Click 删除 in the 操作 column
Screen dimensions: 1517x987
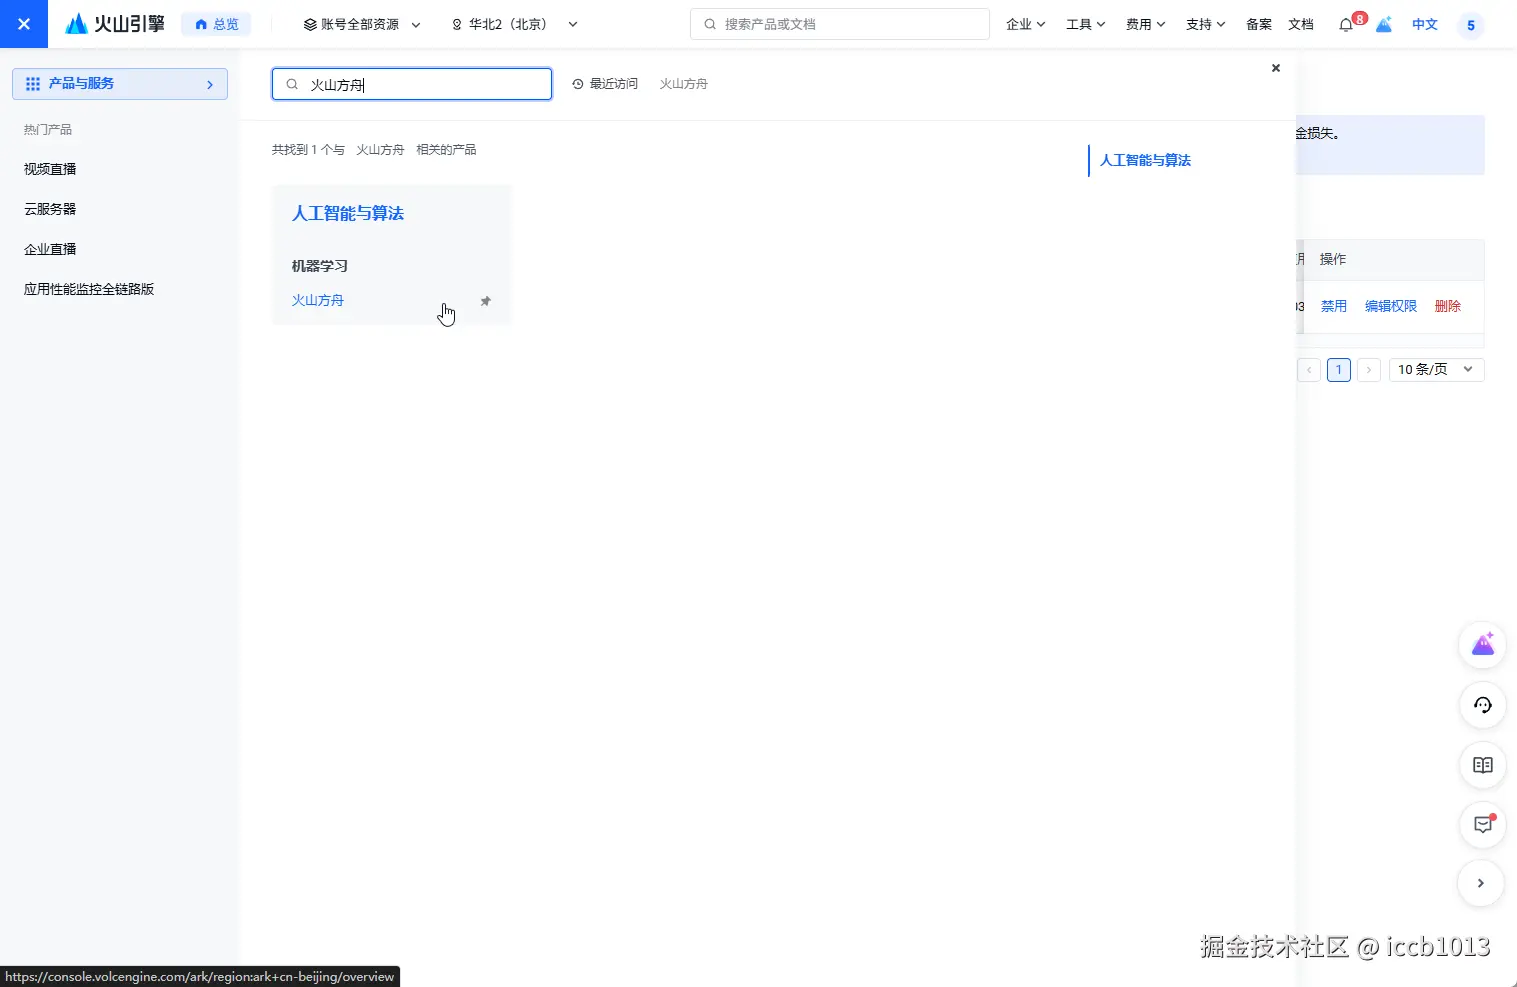pyautogui.click(x=1446, y=306)
